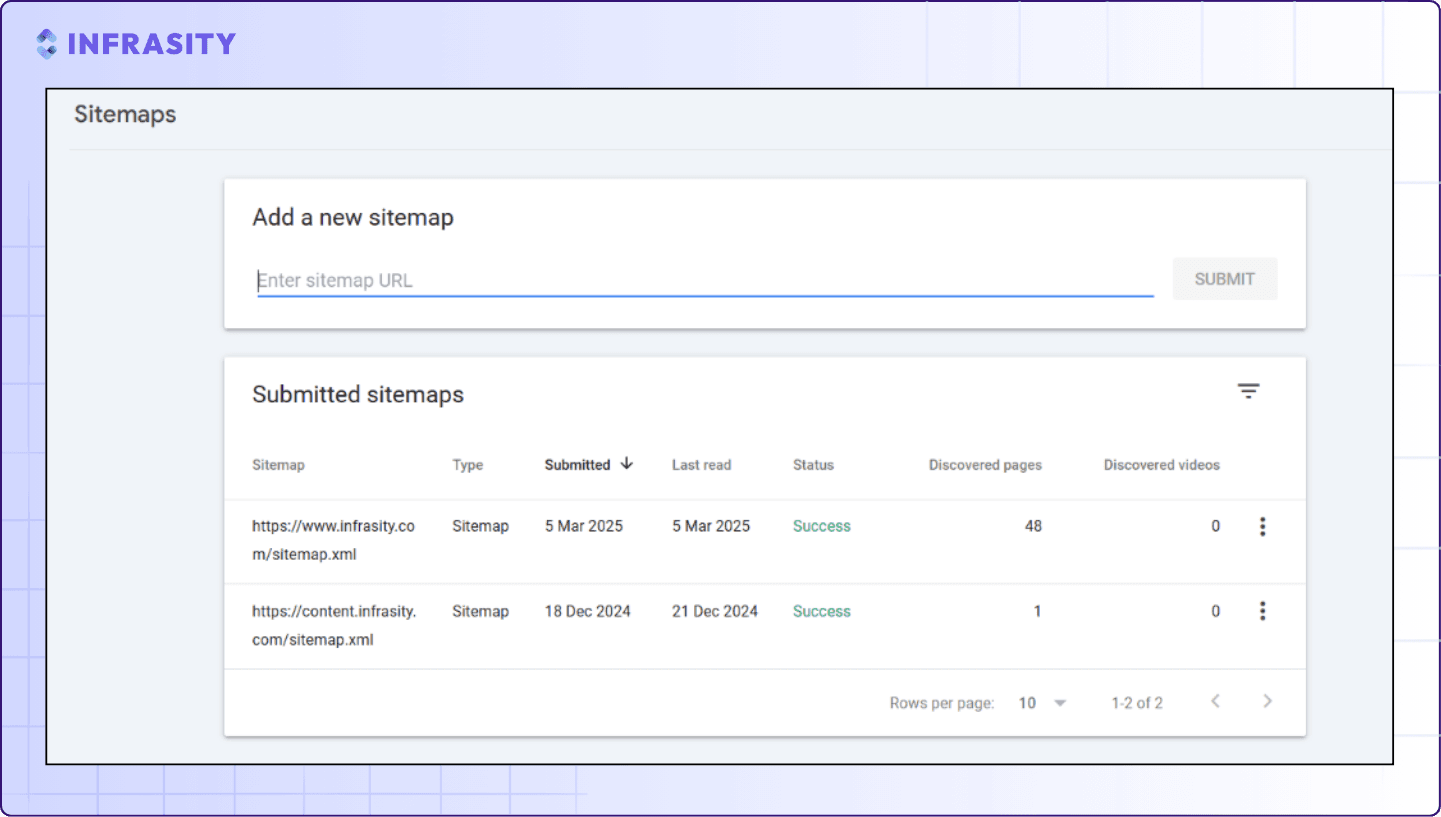Click the Enter sitemap URL field
1441x817 pixels.
705,281
